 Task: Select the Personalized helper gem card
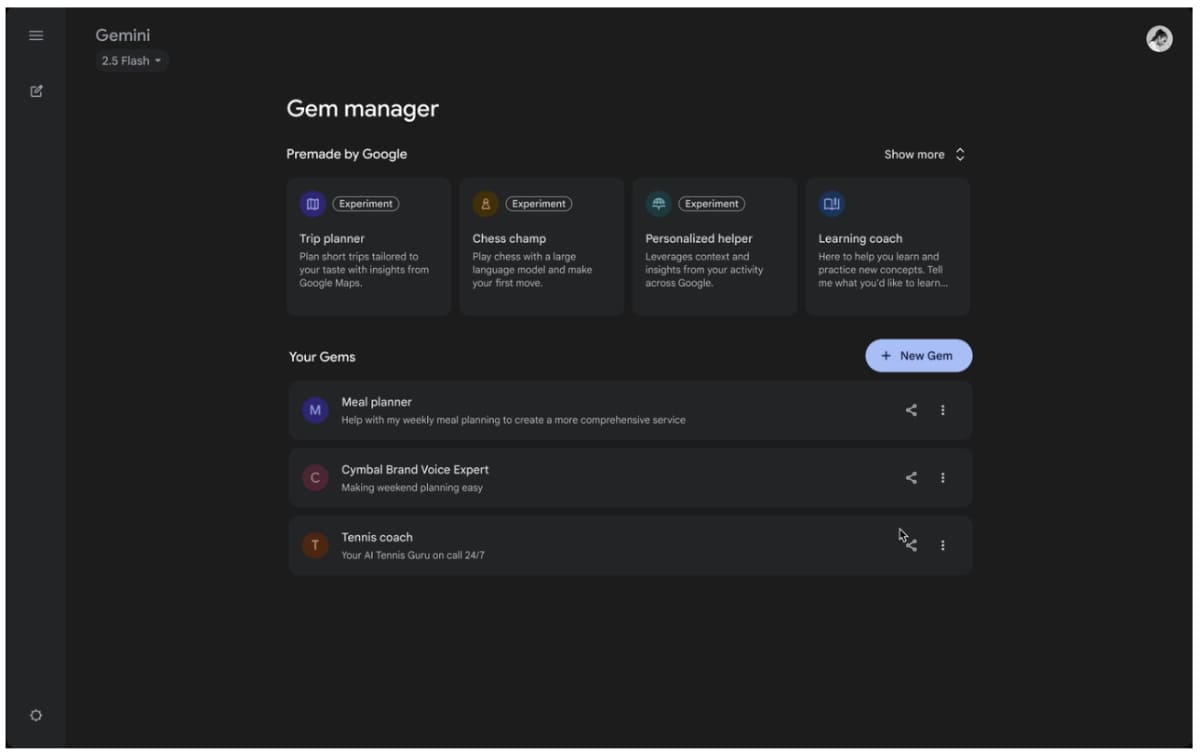714,247
